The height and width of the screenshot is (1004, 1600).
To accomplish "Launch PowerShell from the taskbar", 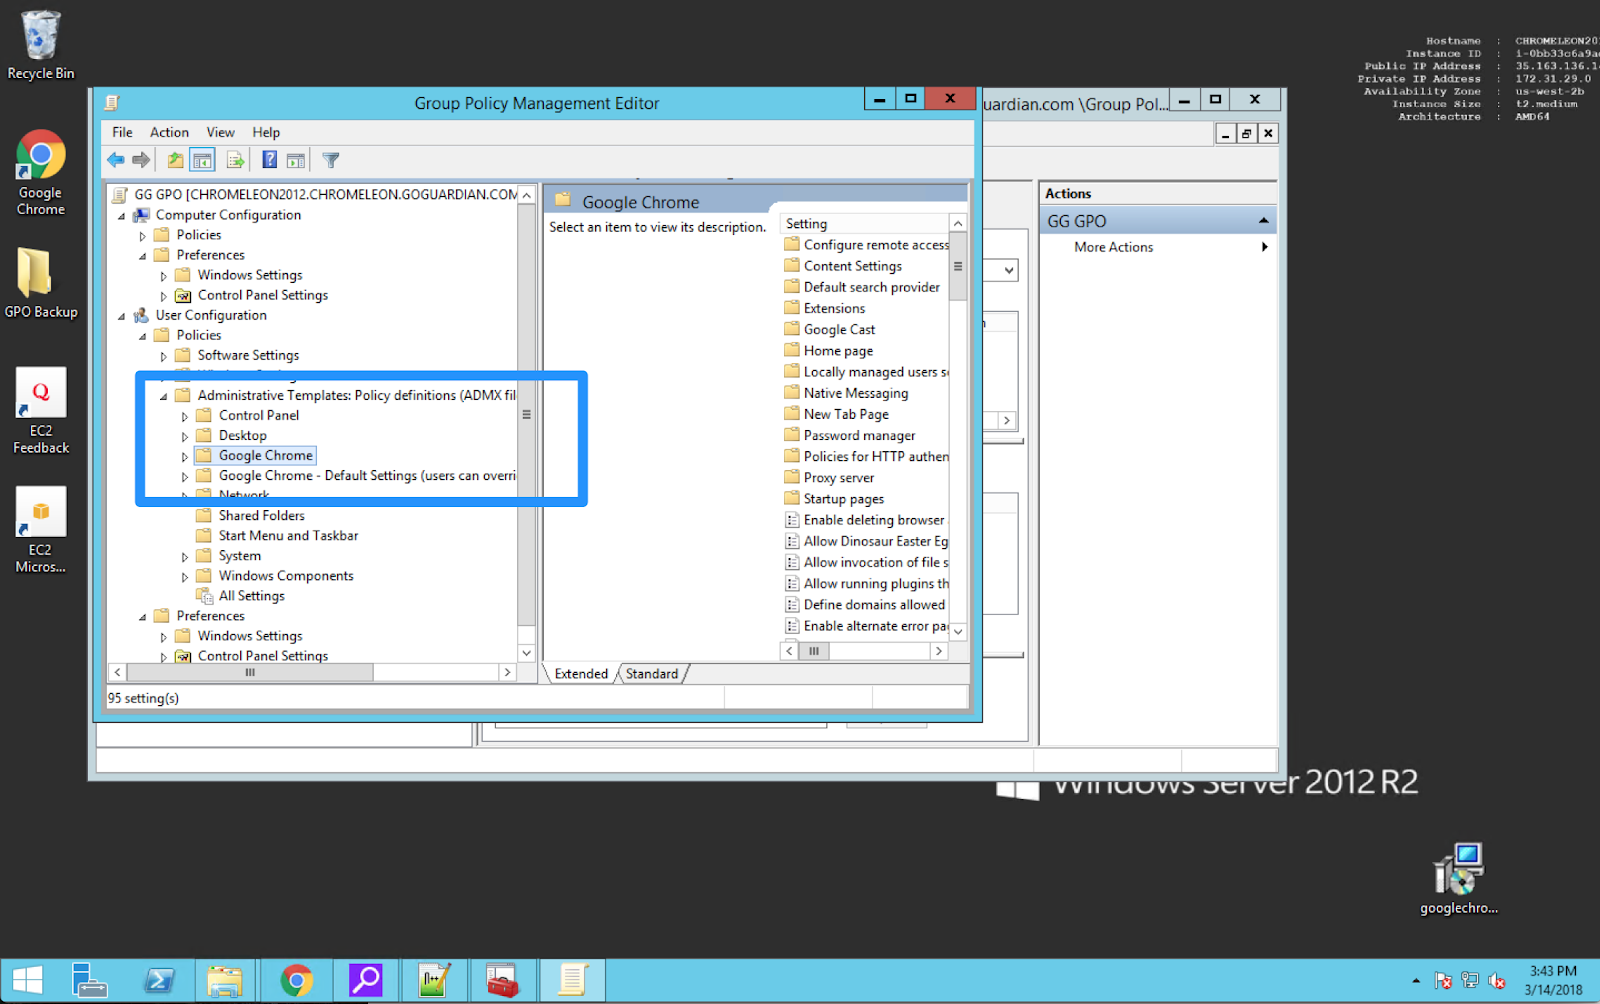I will click(159, 981).
